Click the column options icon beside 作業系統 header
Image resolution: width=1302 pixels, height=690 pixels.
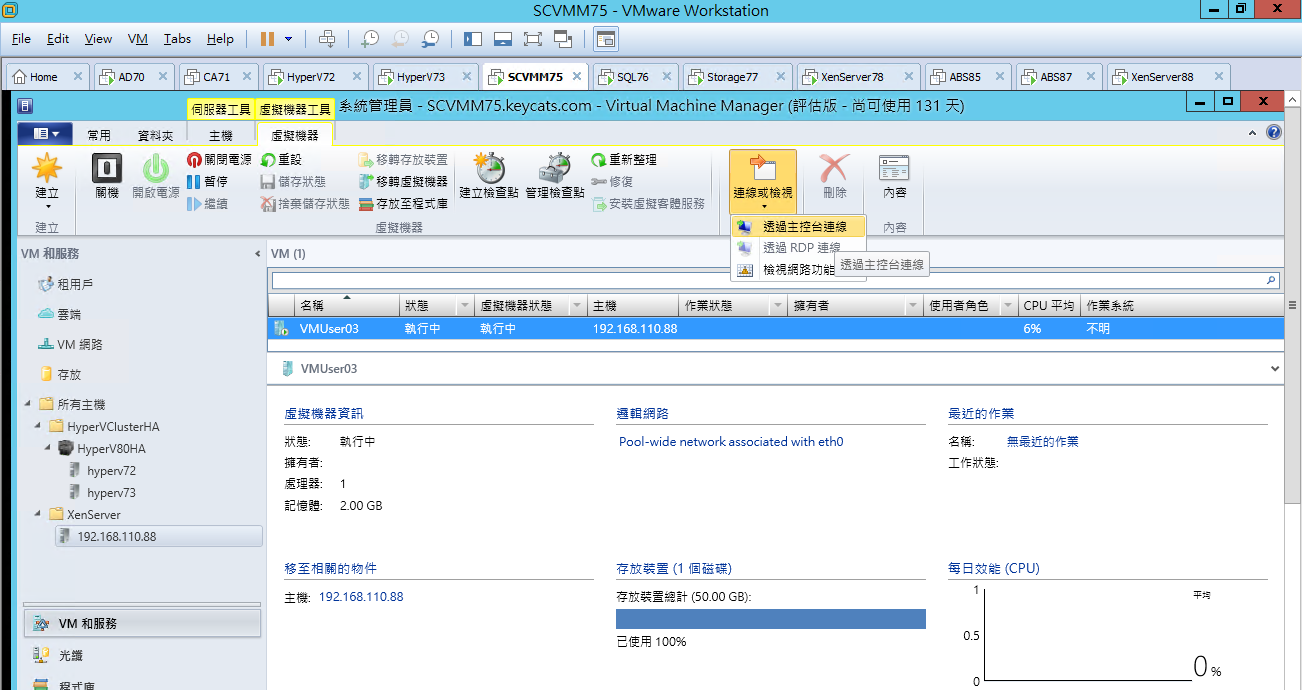1292,306
